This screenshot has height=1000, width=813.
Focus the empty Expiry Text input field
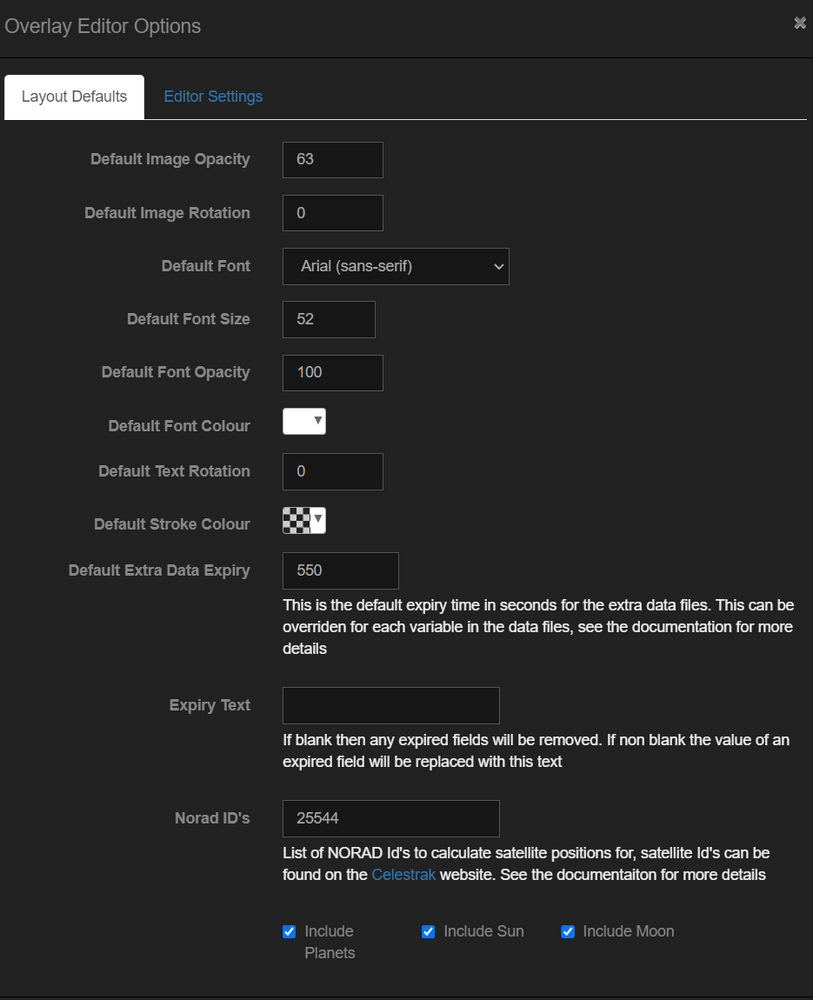click(390, 705)
